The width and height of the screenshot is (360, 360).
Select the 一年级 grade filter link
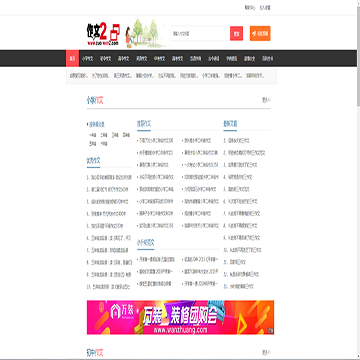93,136
